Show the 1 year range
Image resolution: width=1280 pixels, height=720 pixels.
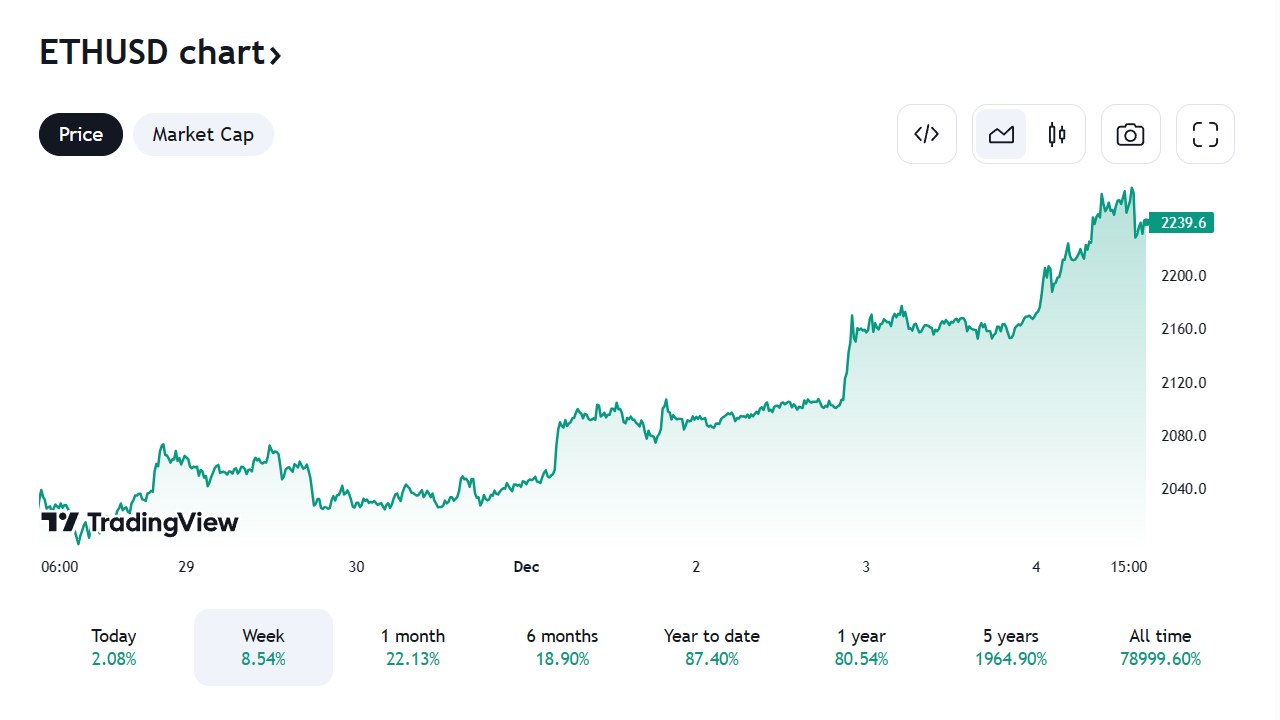861,647
